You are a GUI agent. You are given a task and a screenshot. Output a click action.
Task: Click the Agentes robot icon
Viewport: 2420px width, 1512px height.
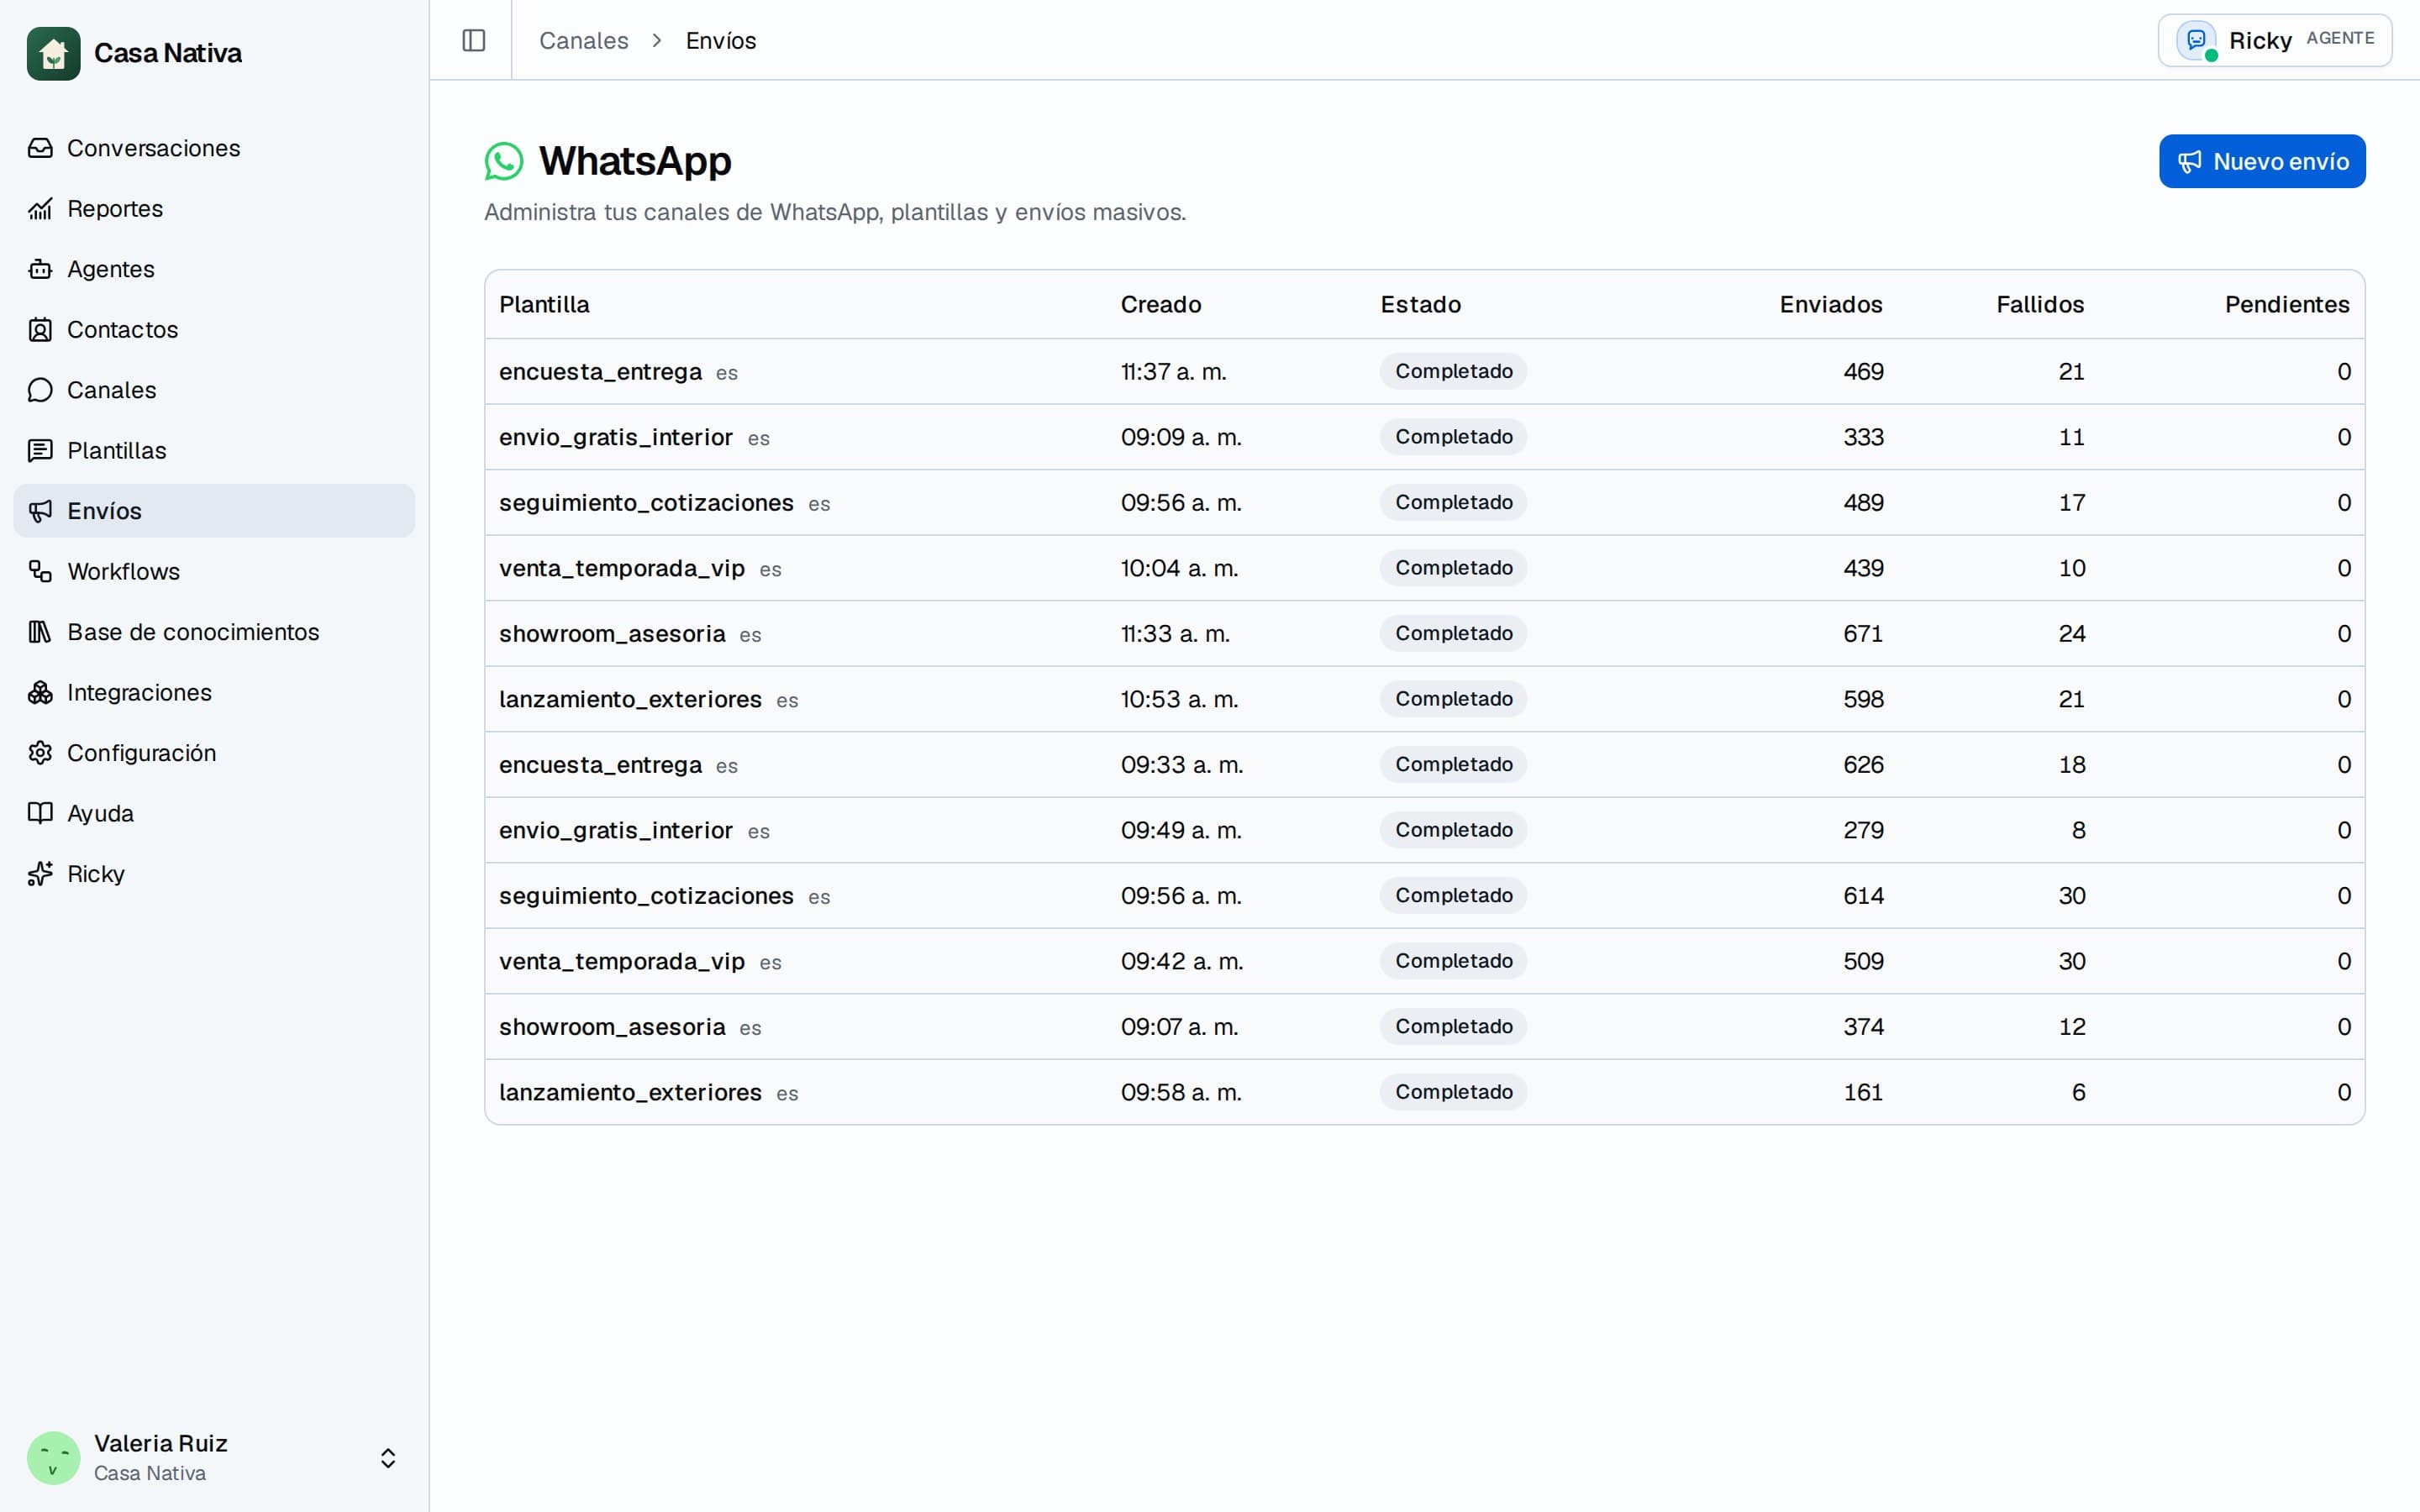coord(40,269)
